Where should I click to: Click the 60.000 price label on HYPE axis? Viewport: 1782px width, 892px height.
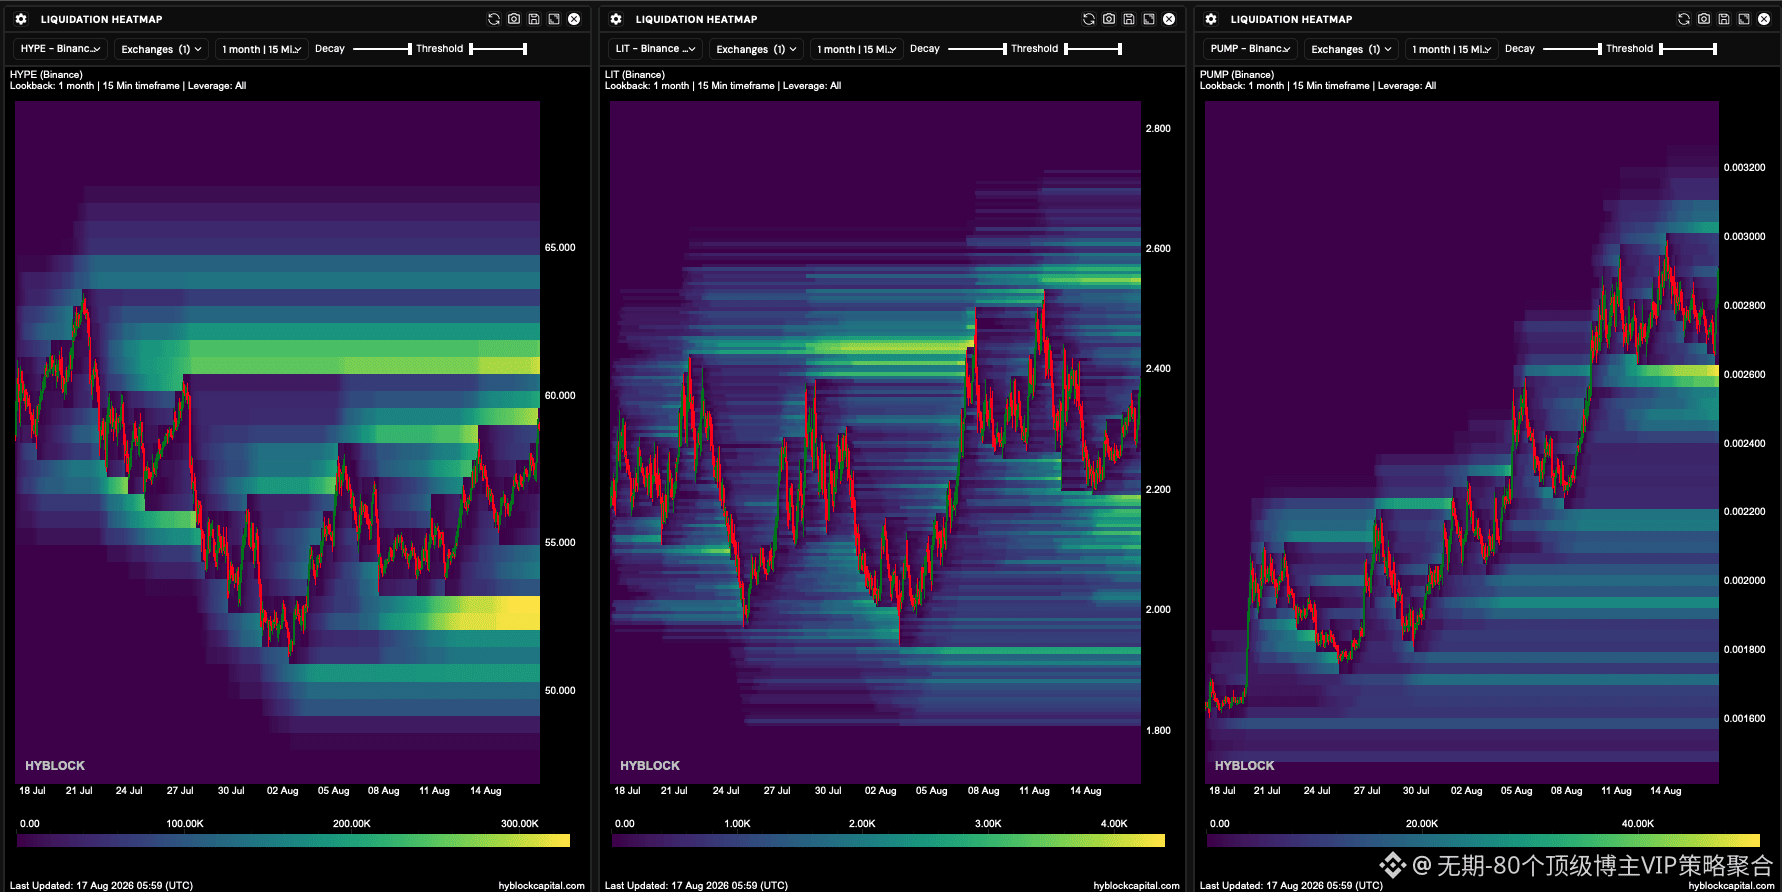560,396
